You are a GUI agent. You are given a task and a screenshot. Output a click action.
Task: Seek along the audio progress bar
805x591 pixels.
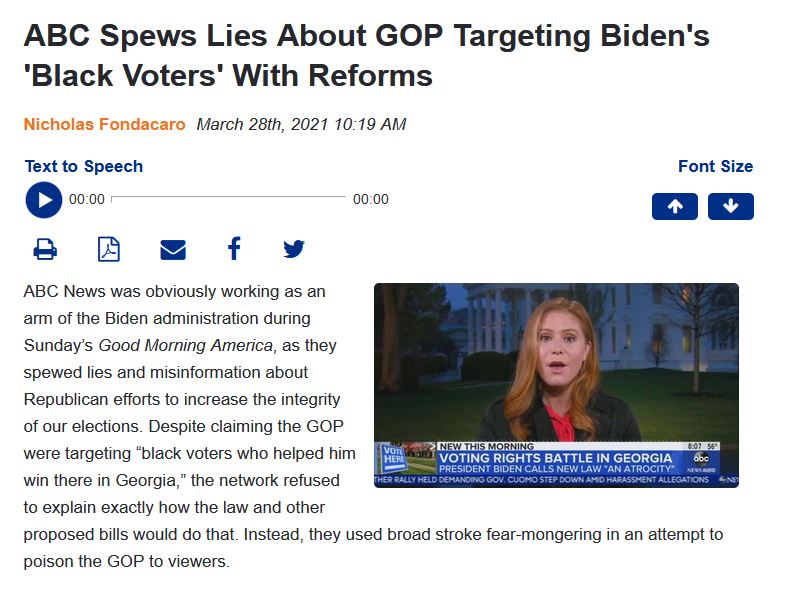pos(228,197)
